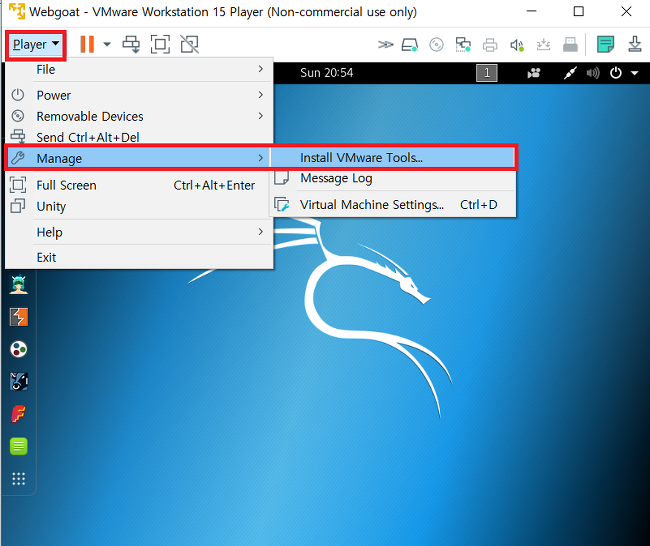
Task: Click the Kali clock Sun 20:54
Action: (327, 73)
